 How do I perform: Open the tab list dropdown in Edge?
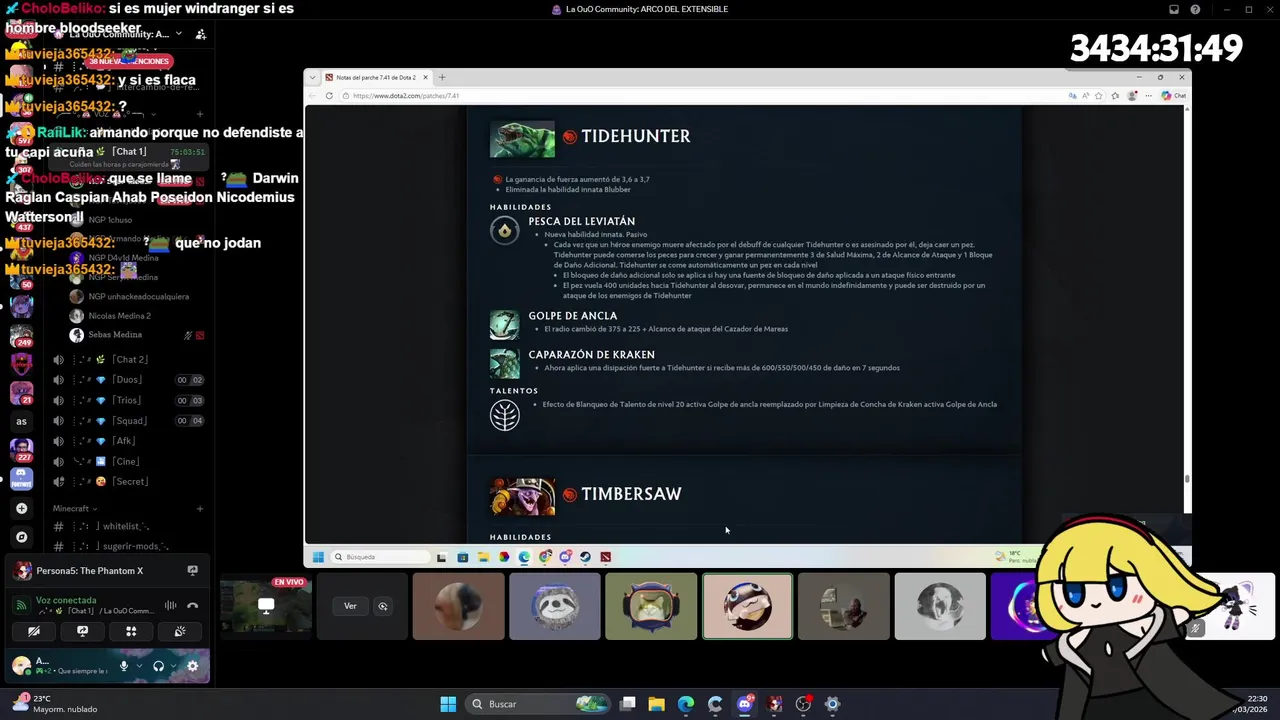313,77
